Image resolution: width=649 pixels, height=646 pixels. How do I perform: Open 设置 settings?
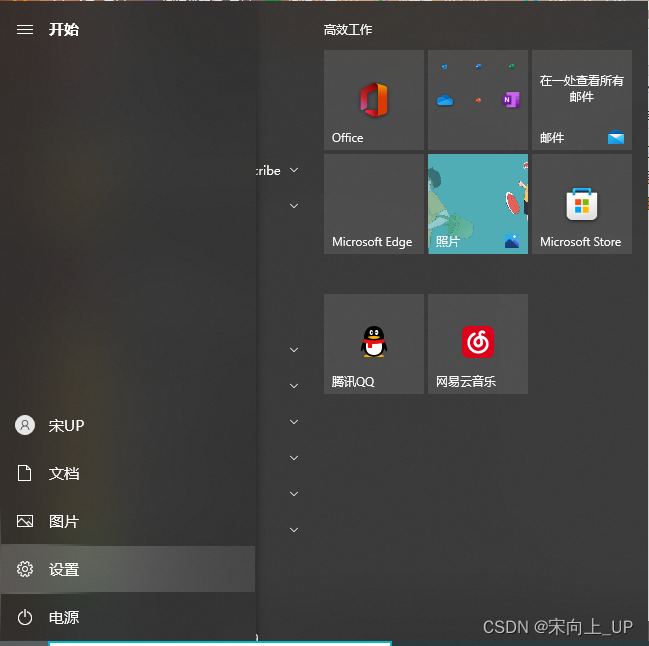(127, 569)
